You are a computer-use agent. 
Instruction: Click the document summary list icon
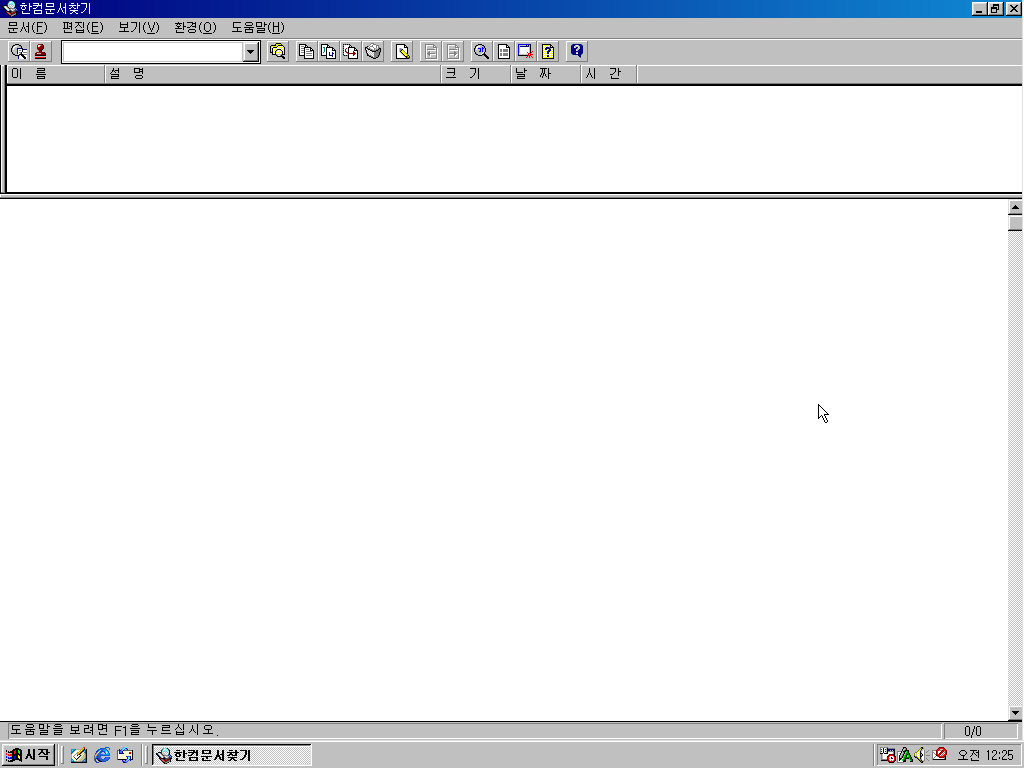(x=504, y=52)
